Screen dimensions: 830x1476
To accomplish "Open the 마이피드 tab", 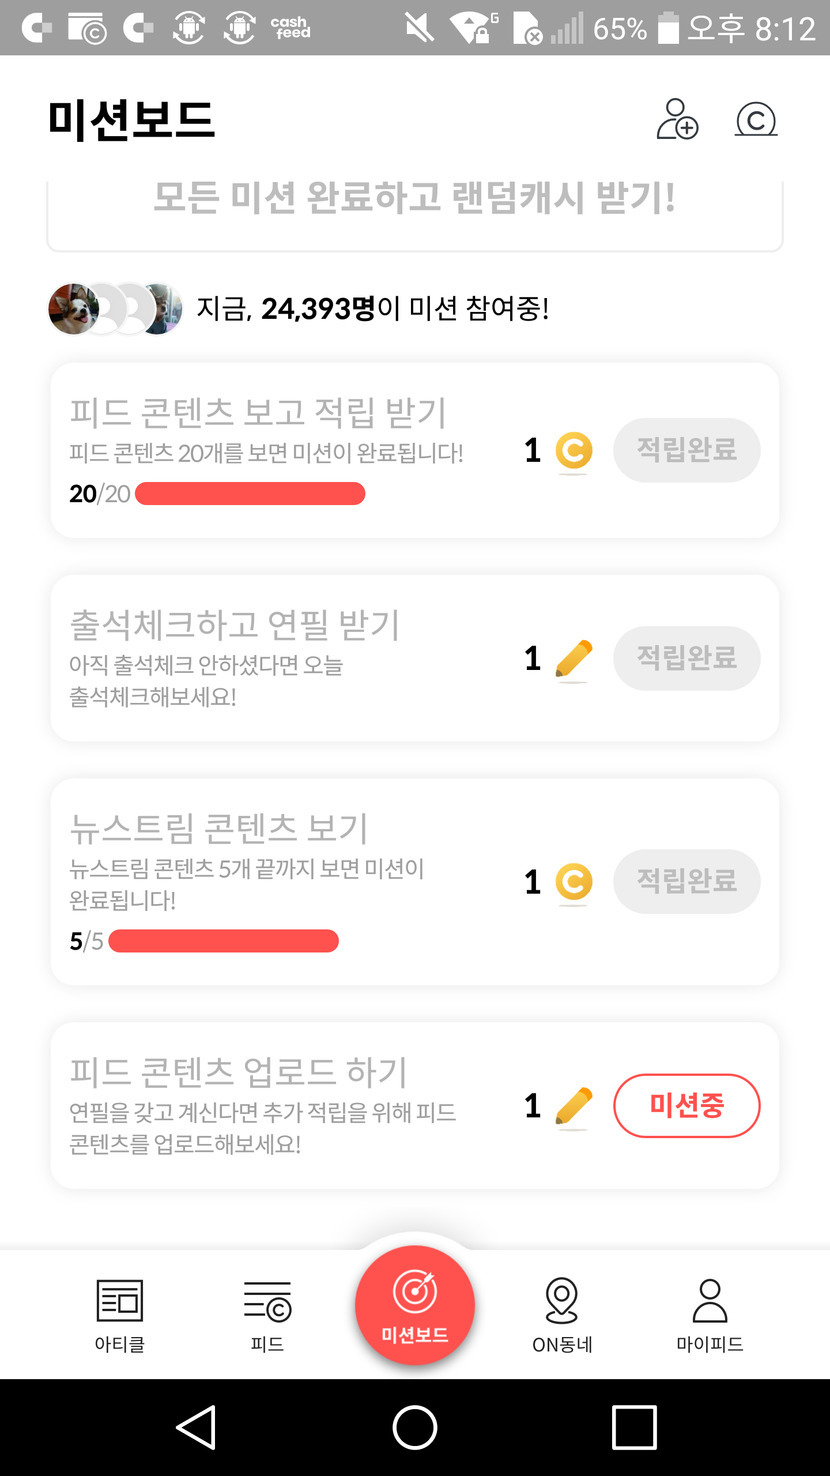I will pyautogui.click(x=709, y=1314).
